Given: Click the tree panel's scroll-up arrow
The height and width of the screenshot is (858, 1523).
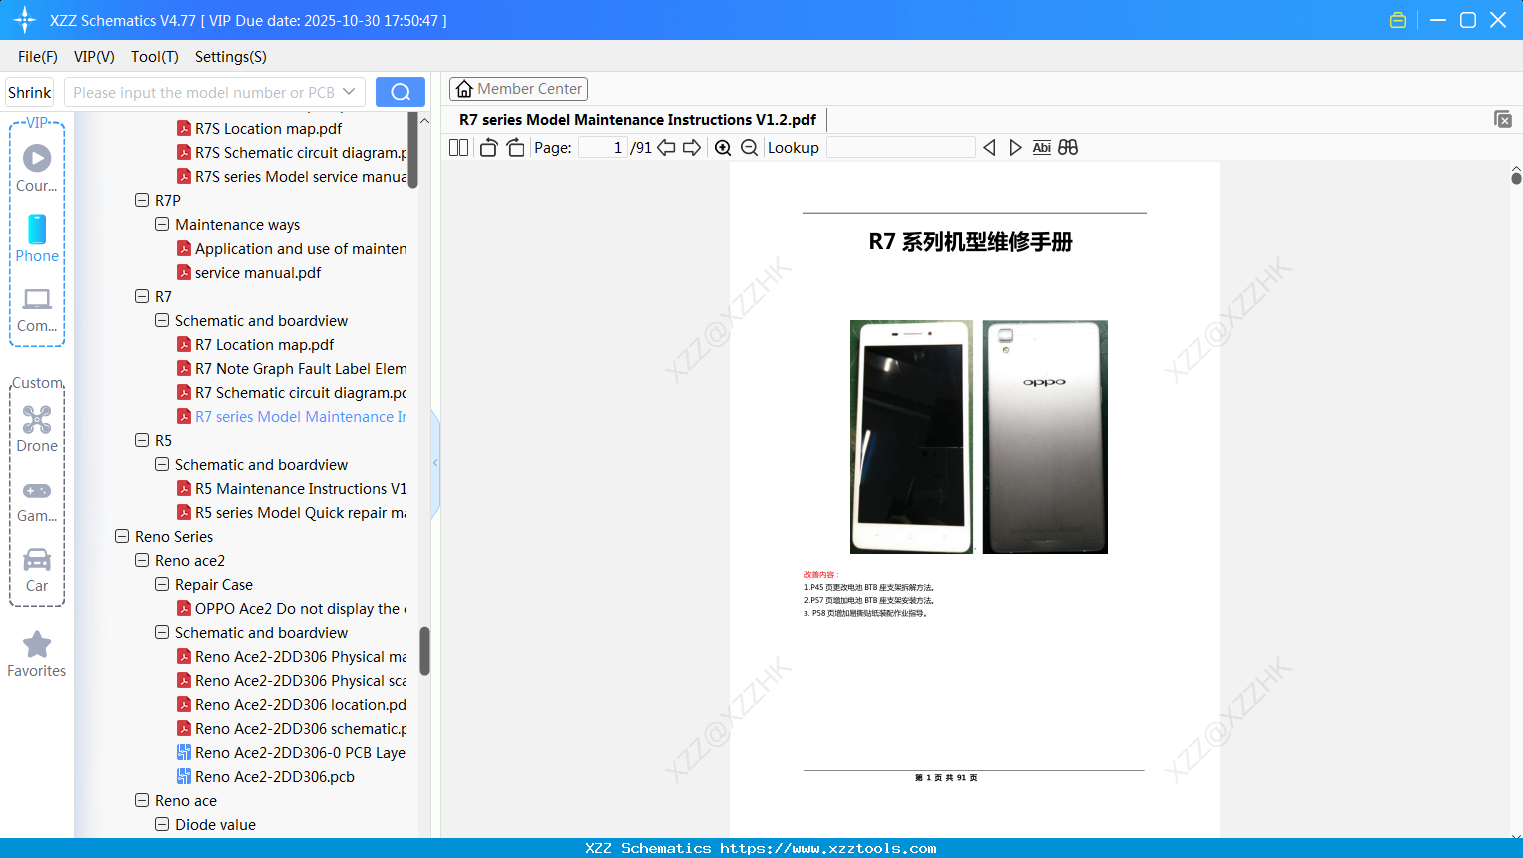Looking at the screenshot, I should click(424, 120).
